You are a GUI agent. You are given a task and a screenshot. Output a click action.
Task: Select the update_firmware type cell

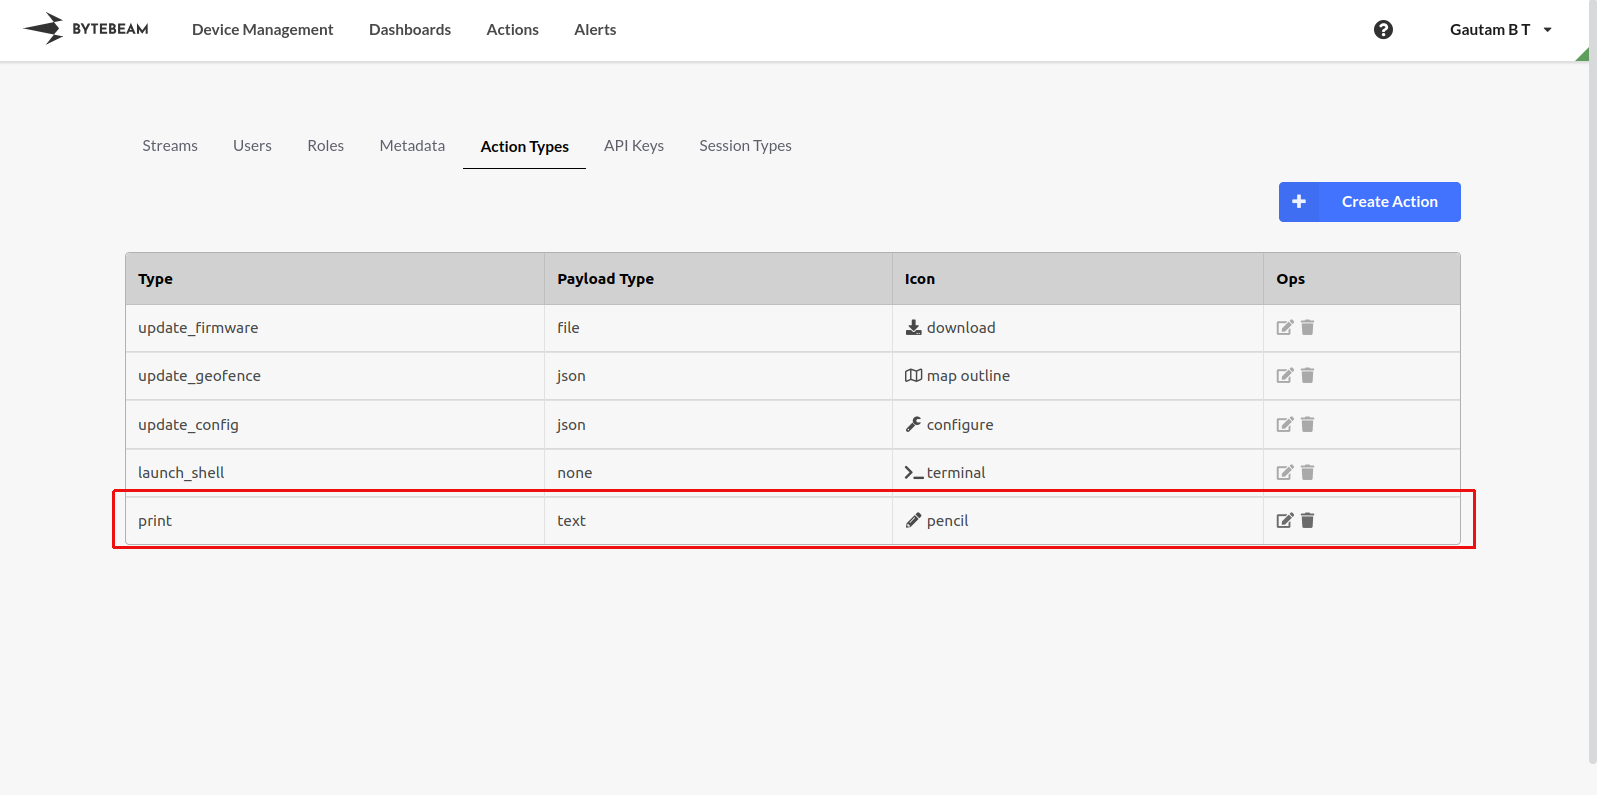coord(335,328)
